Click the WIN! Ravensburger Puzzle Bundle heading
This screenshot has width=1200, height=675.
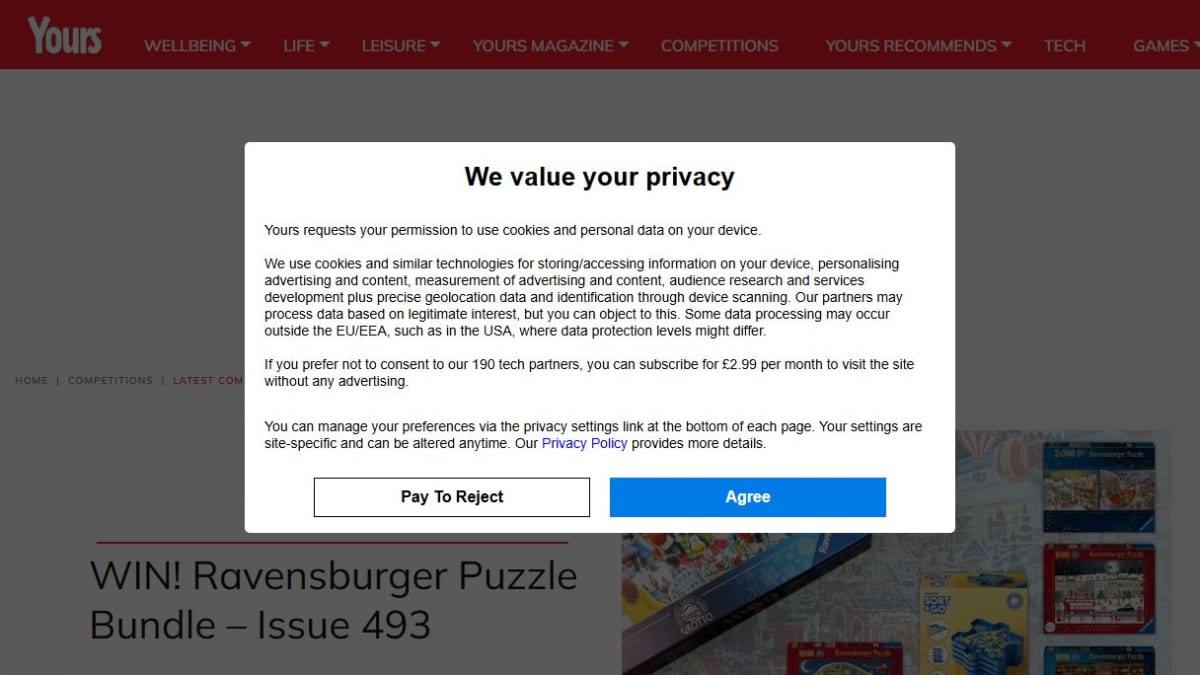point(334,600)
